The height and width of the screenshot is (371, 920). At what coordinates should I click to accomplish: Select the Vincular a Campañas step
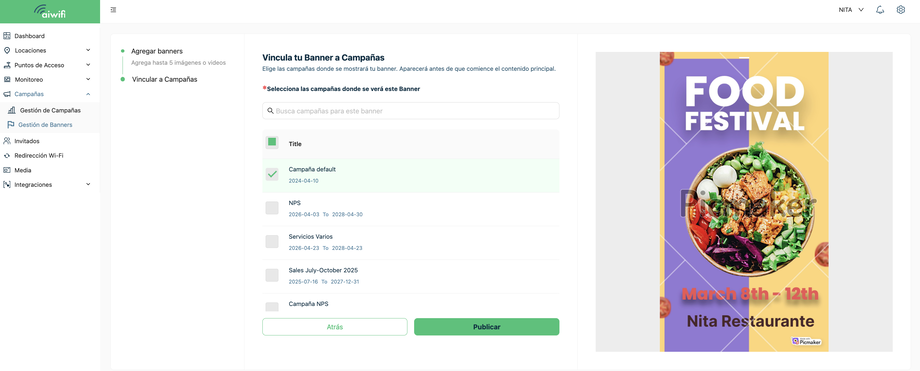click(x=164, y=79)
